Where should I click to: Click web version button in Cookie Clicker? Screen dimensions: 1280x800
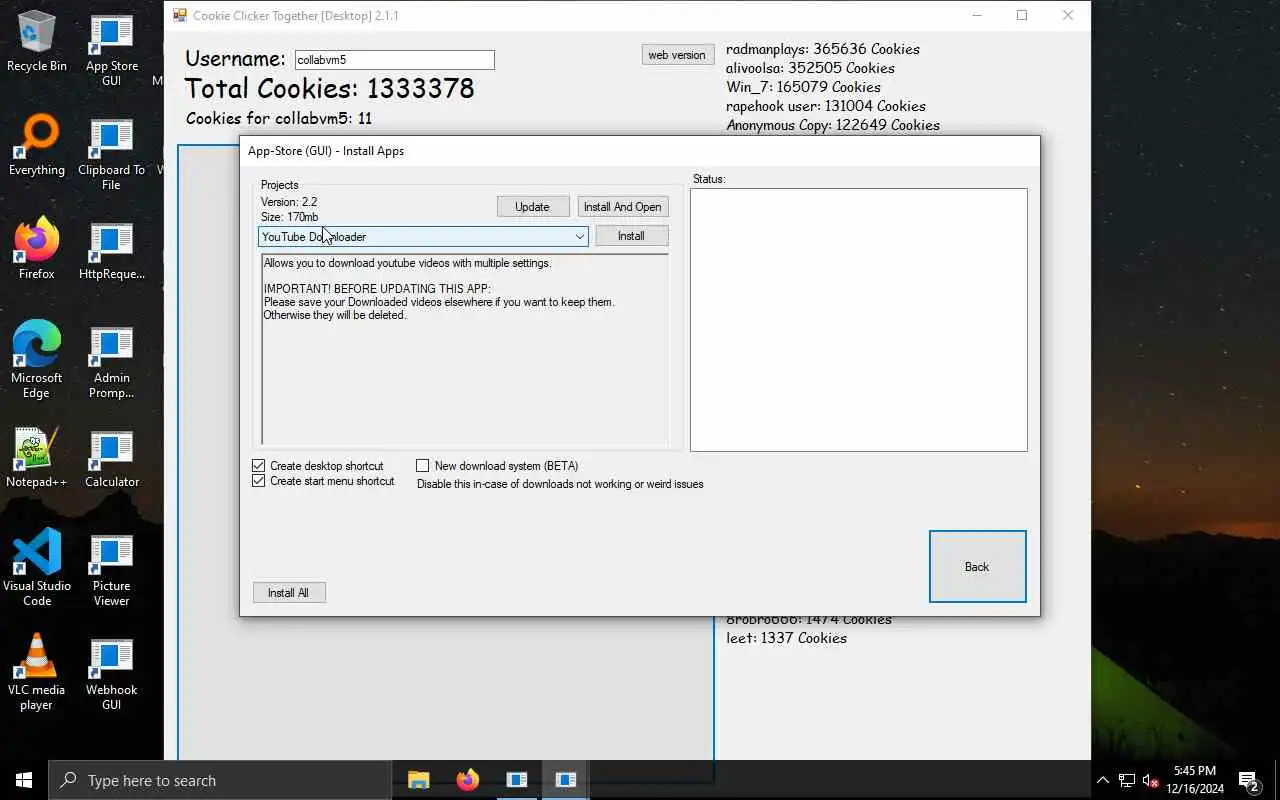click(677, 55)
